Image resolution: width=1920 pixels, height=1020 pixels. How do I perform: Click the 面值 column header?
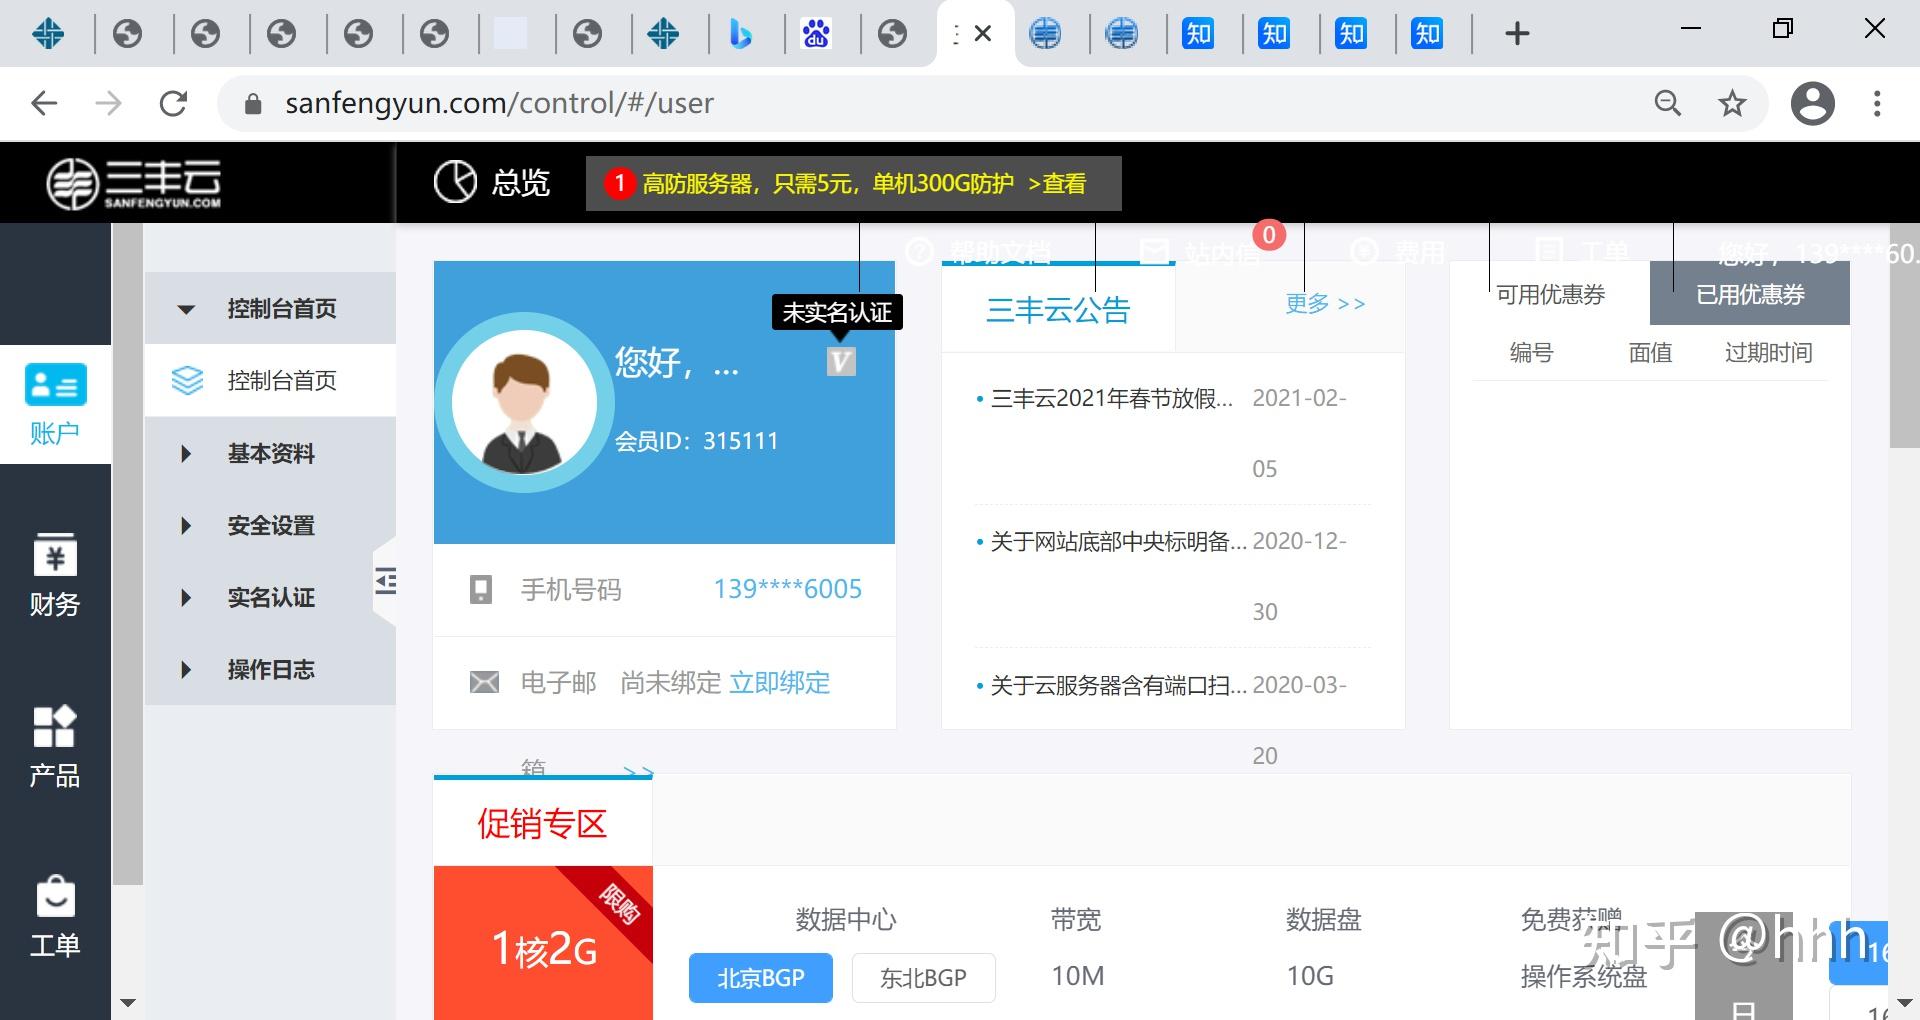[x=1650, y=352]
